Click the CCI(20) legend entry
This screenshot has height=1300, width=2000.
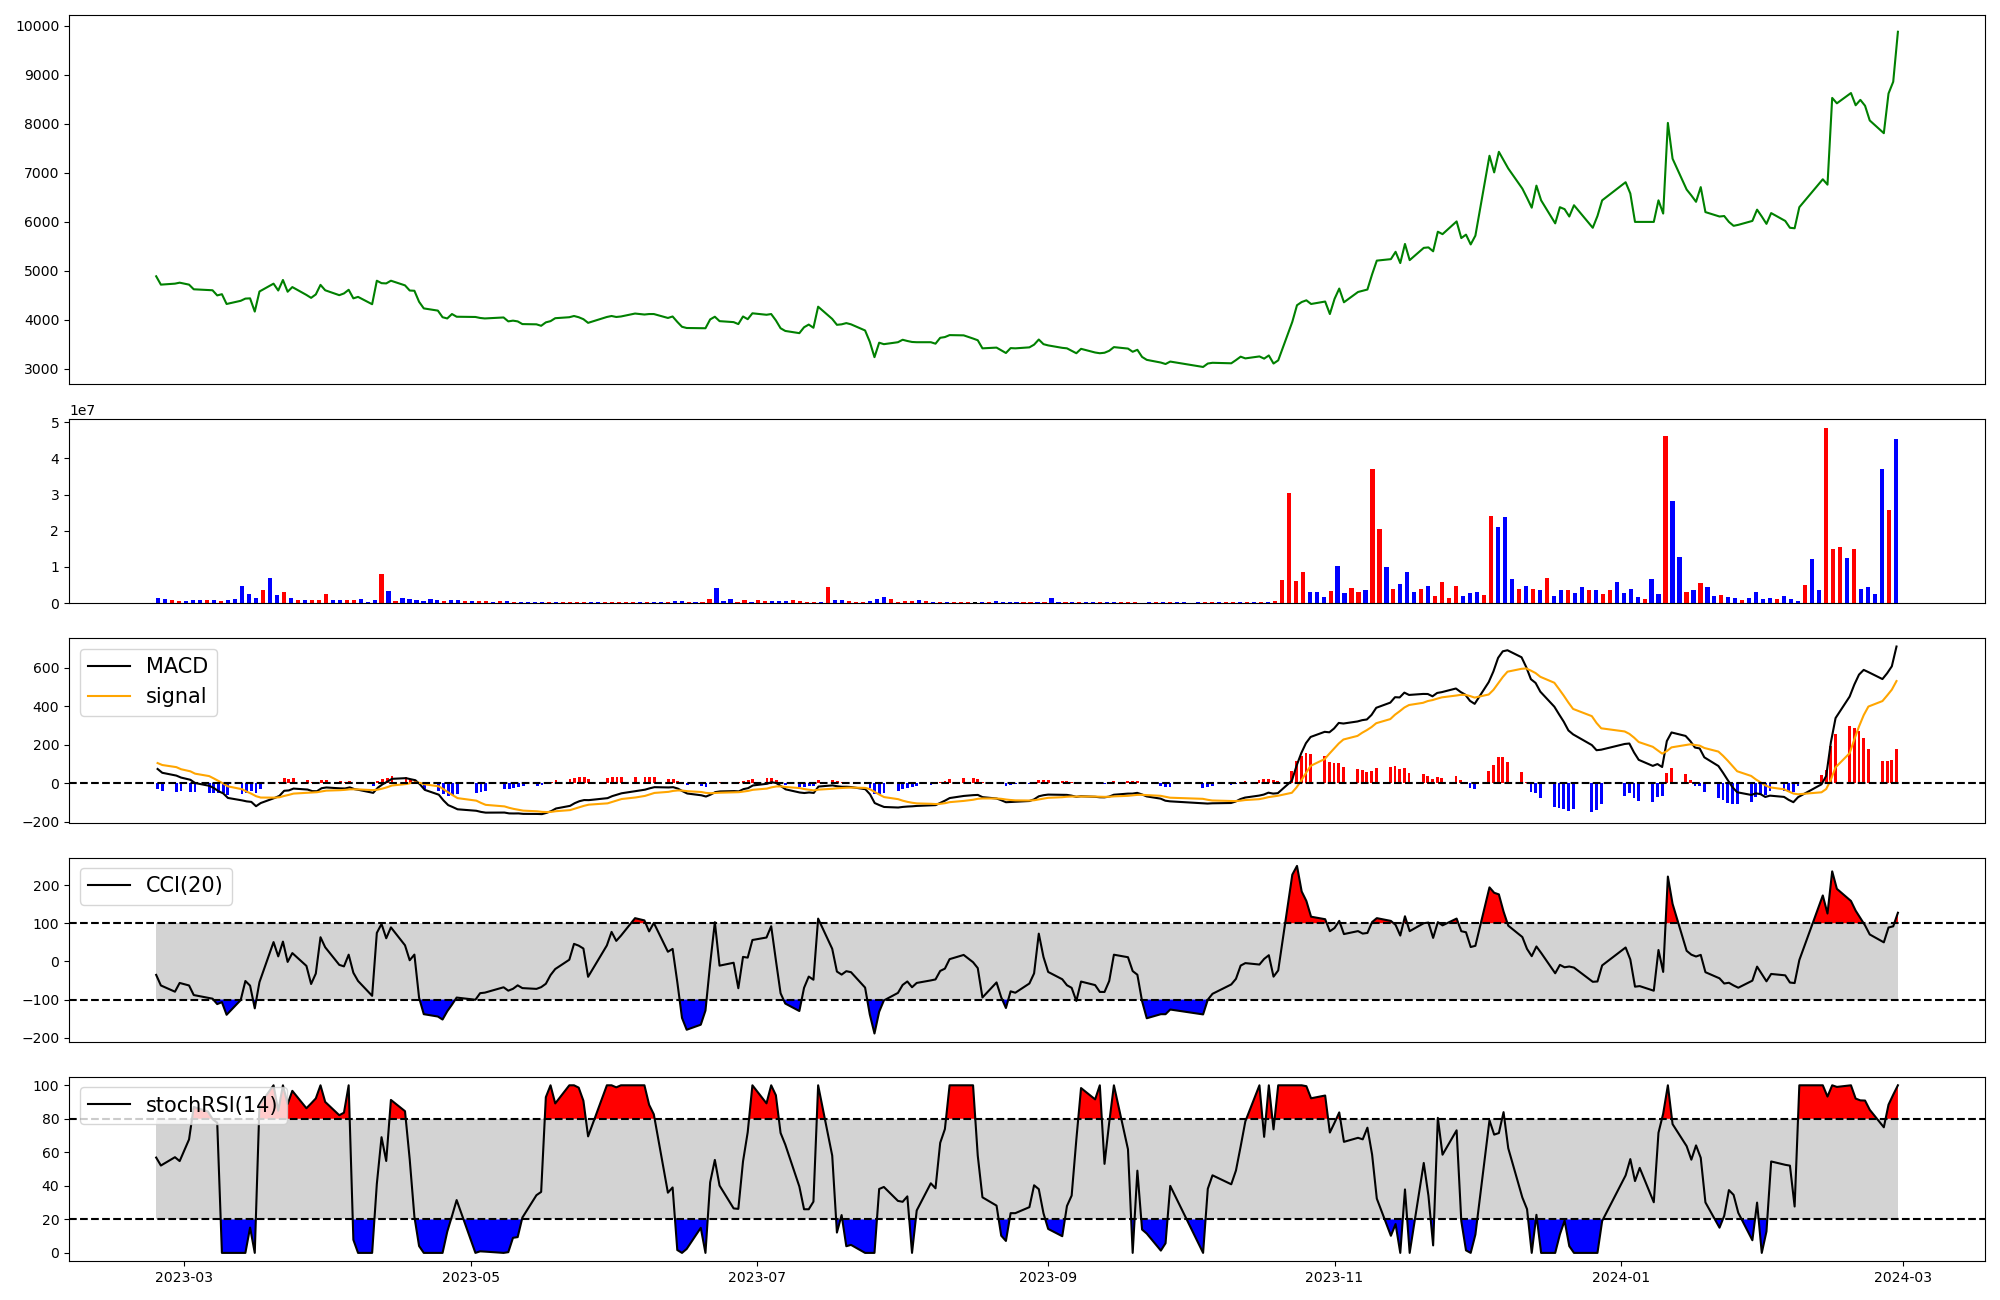pyautogui.click(x=183, y=885)
